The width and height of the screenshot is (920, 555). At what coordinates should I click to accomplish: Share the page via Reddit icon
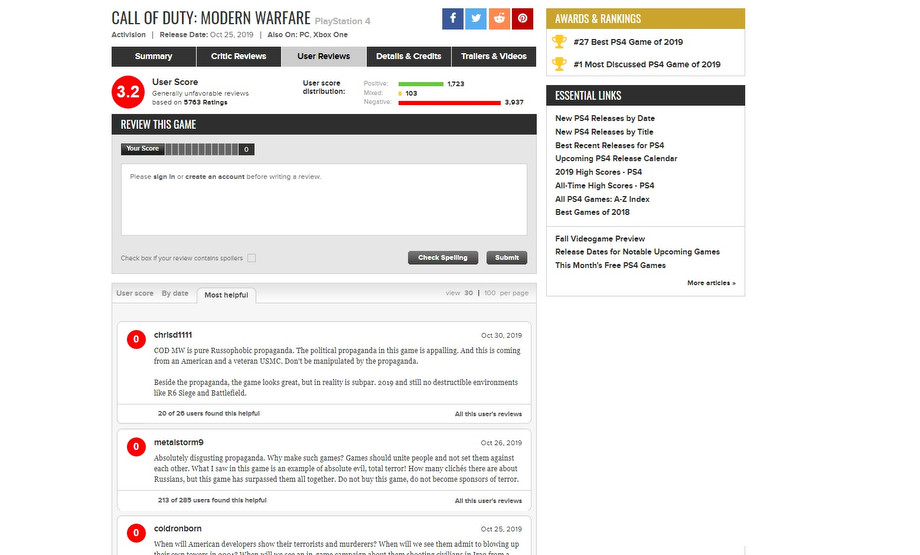(x=499, y=19)
